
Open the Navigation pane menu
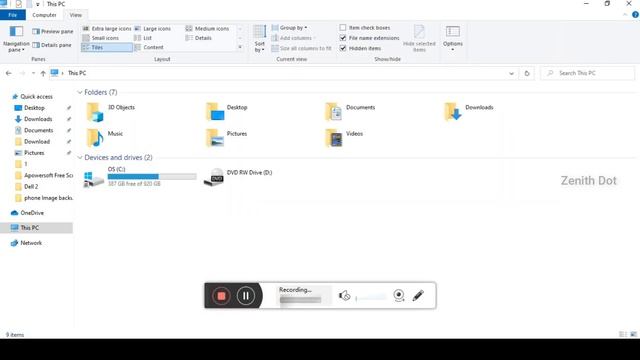pyautogui.click(x=16, y=39)
